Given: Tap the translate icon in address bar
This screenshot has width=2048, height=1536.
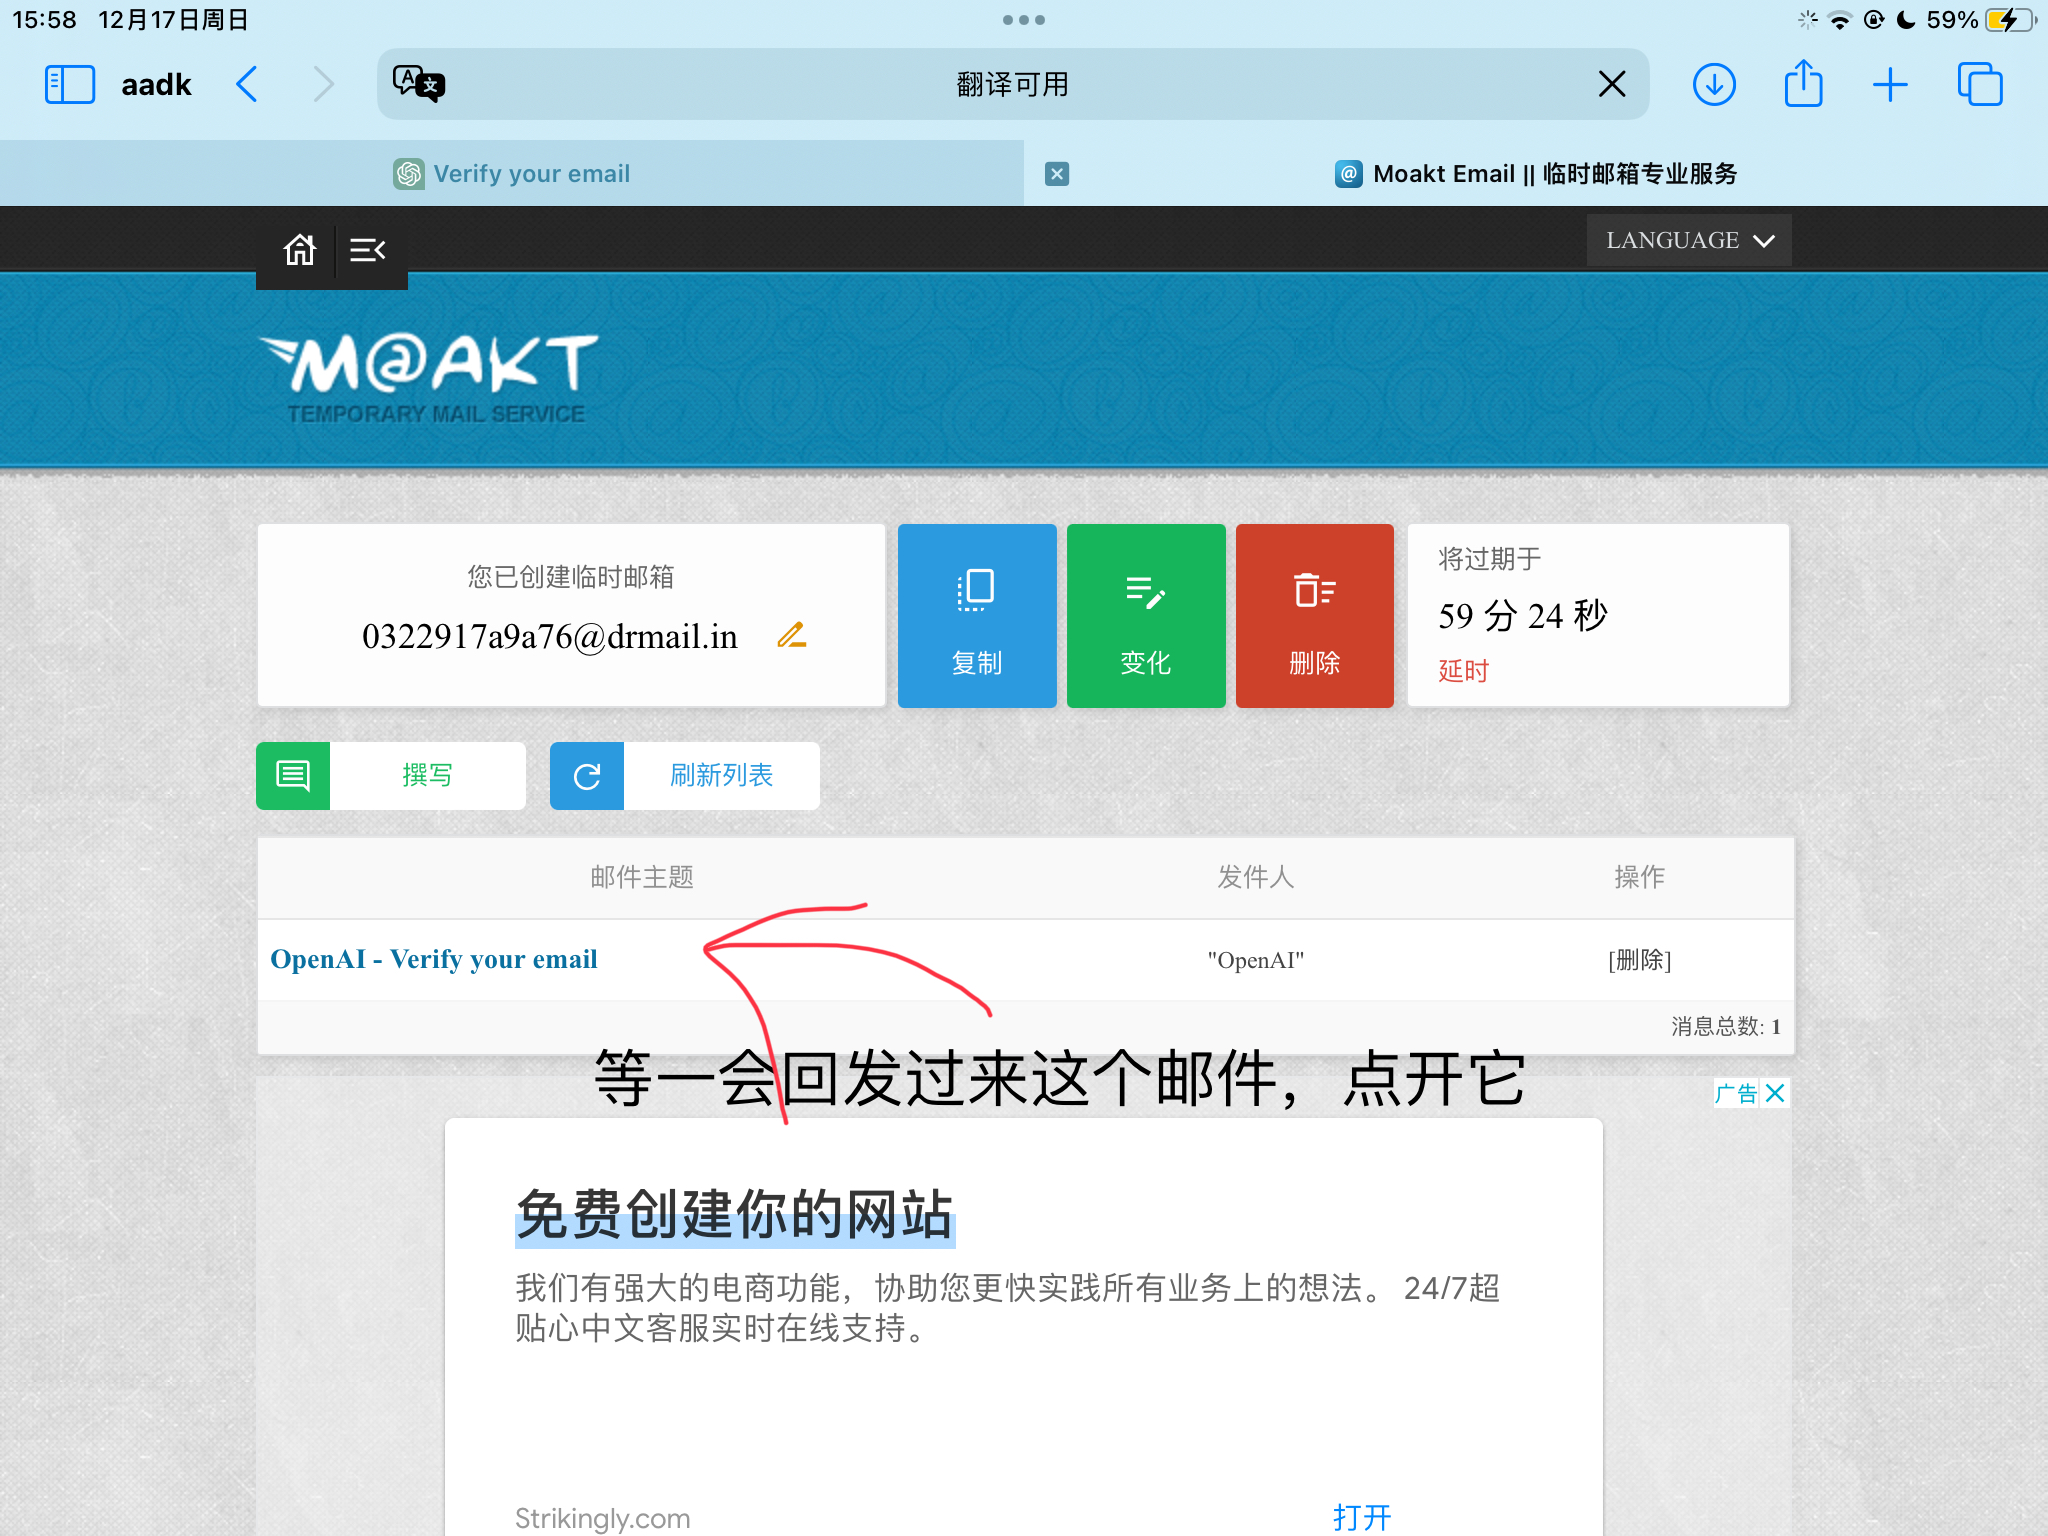Looking at the screenshot, I should 418,84.
